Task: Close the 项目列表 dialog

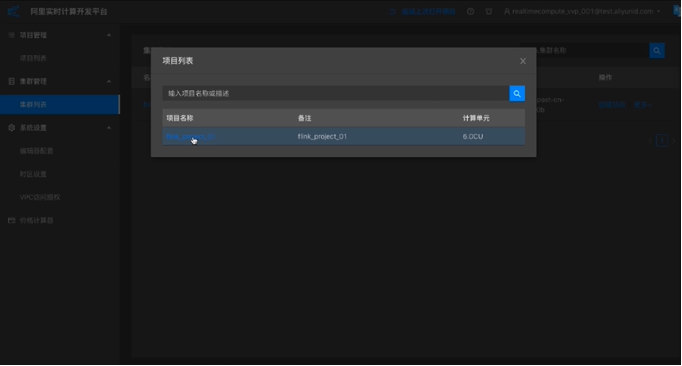Action: click(523, 61)
